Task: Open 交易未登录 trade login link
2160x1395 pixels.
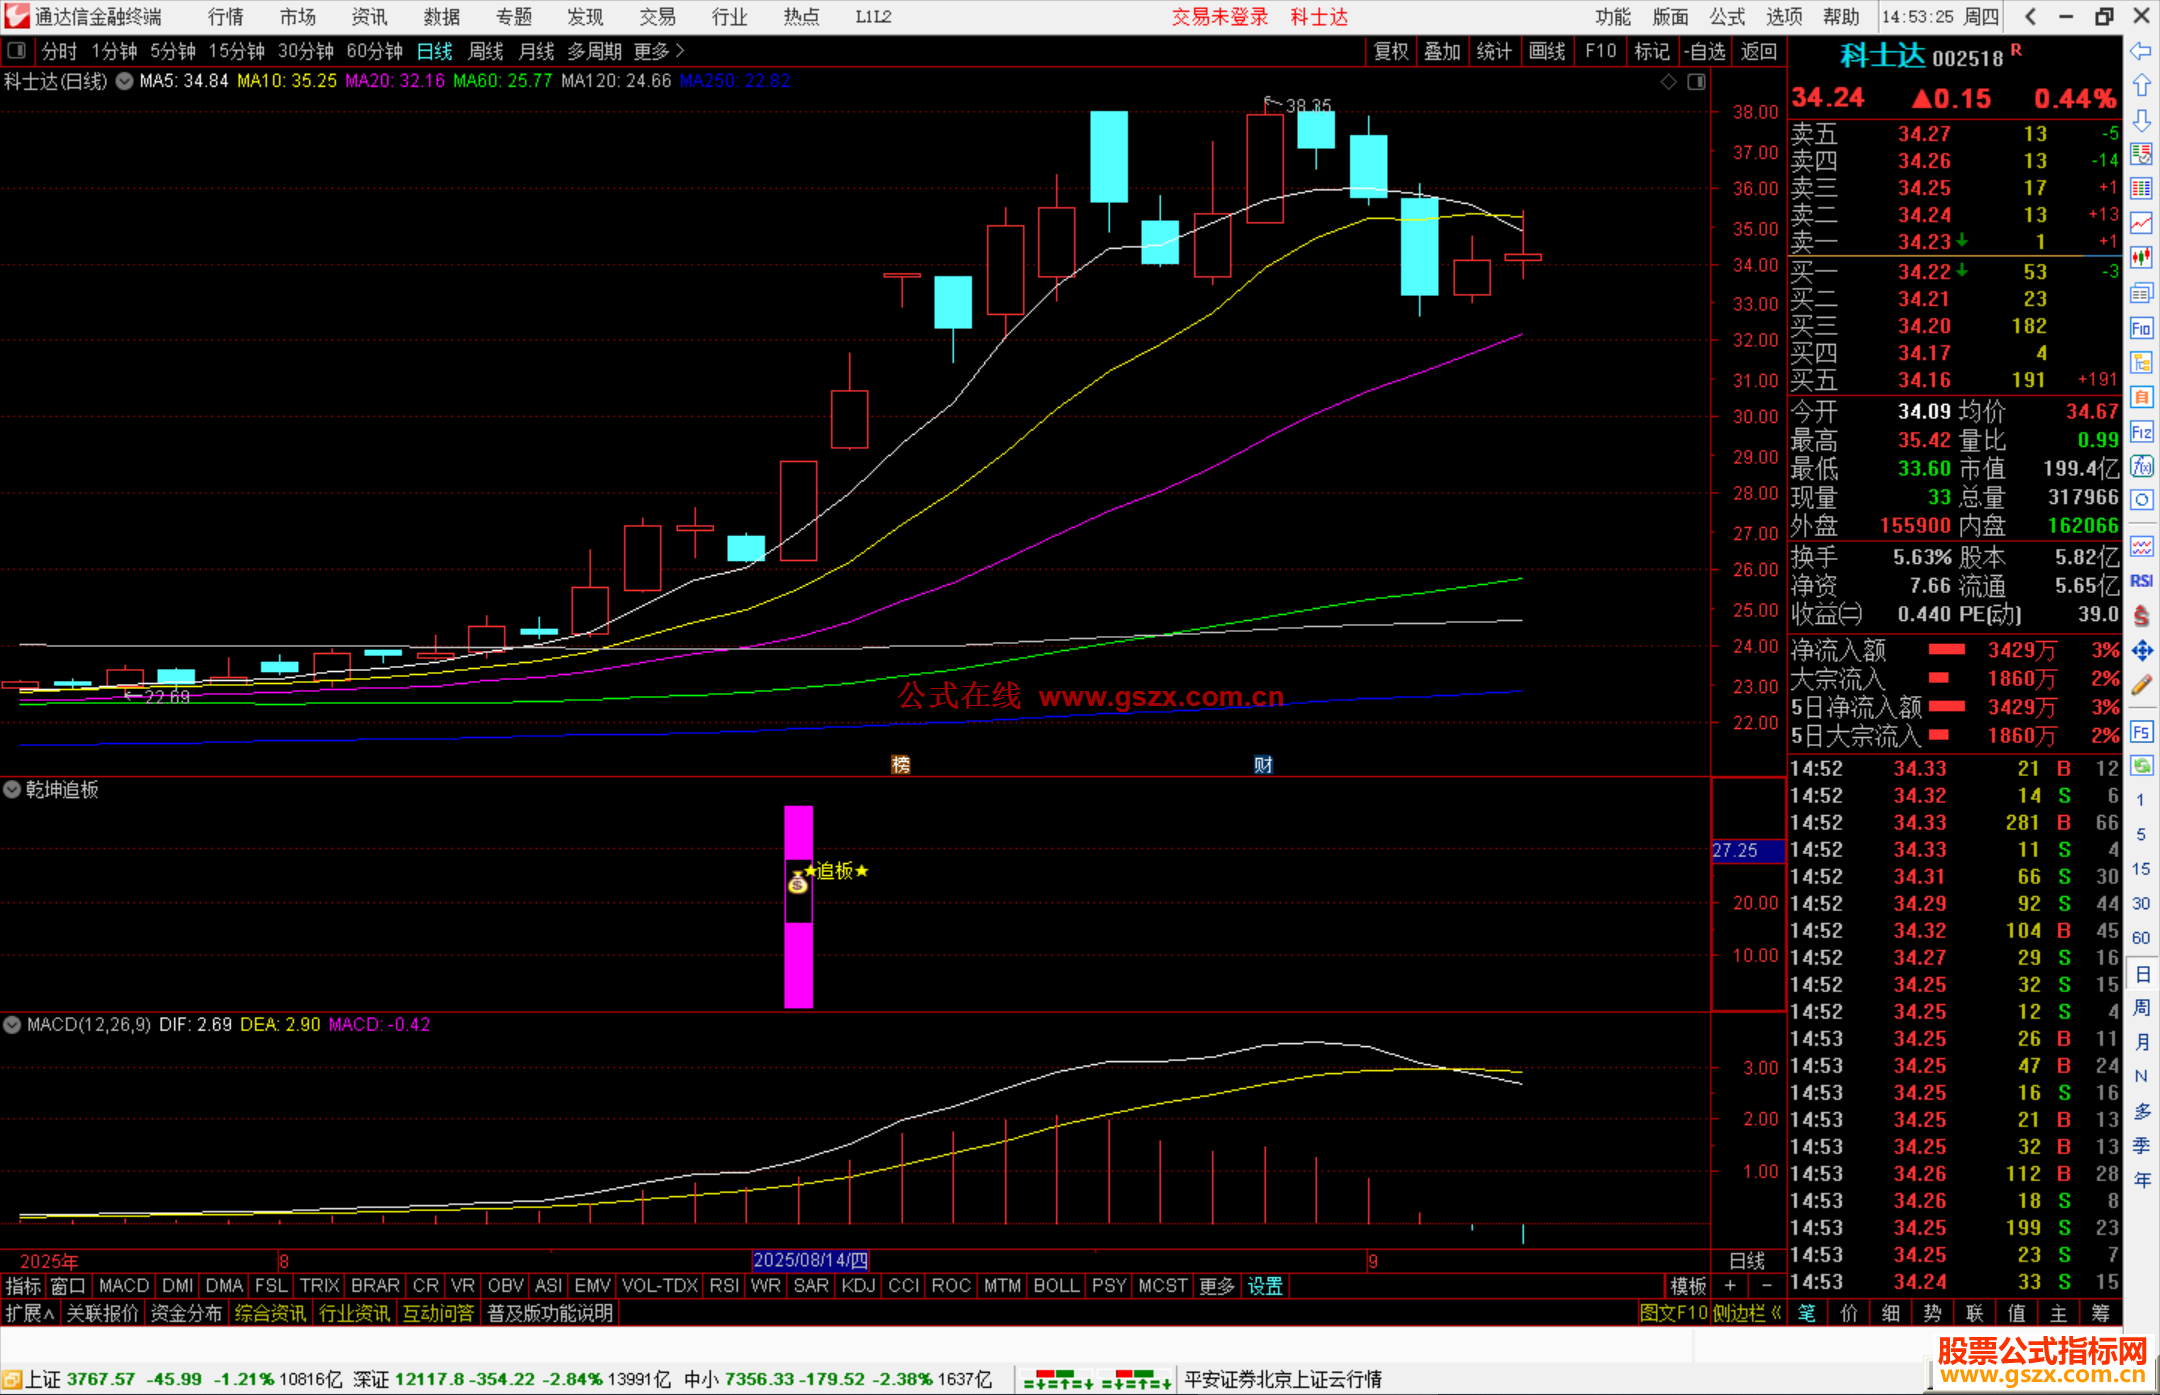Action: point(1220,17)
